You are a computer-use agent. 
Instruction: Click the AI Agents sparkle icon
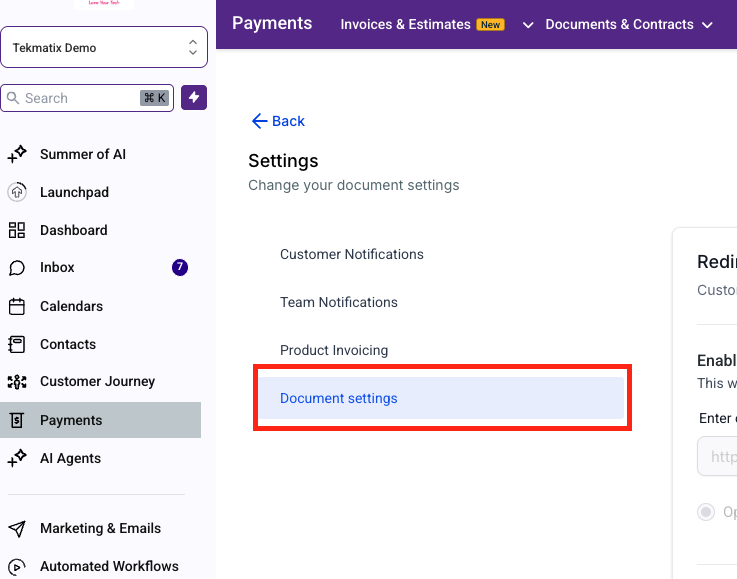tap(17, 458)
